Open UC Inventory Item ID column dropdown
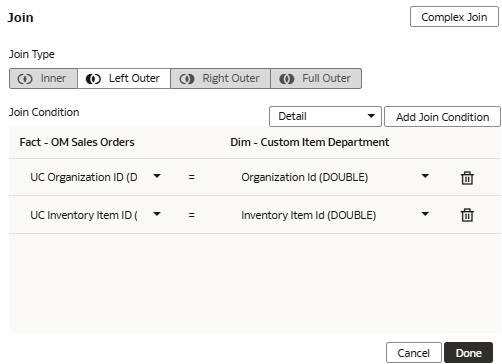Image resolution: width=502 pixels, height=364 pixels. [157, 214]
